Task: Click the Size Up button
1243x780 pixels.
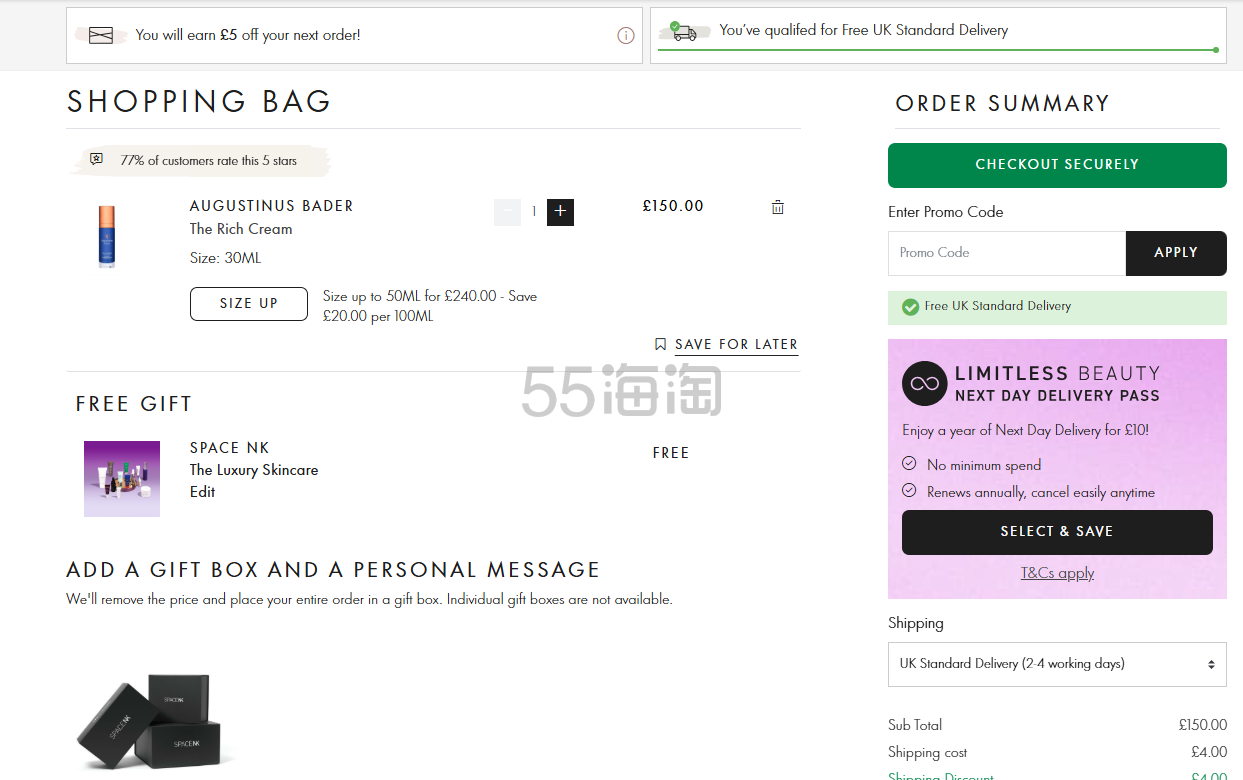Action: 249,304
